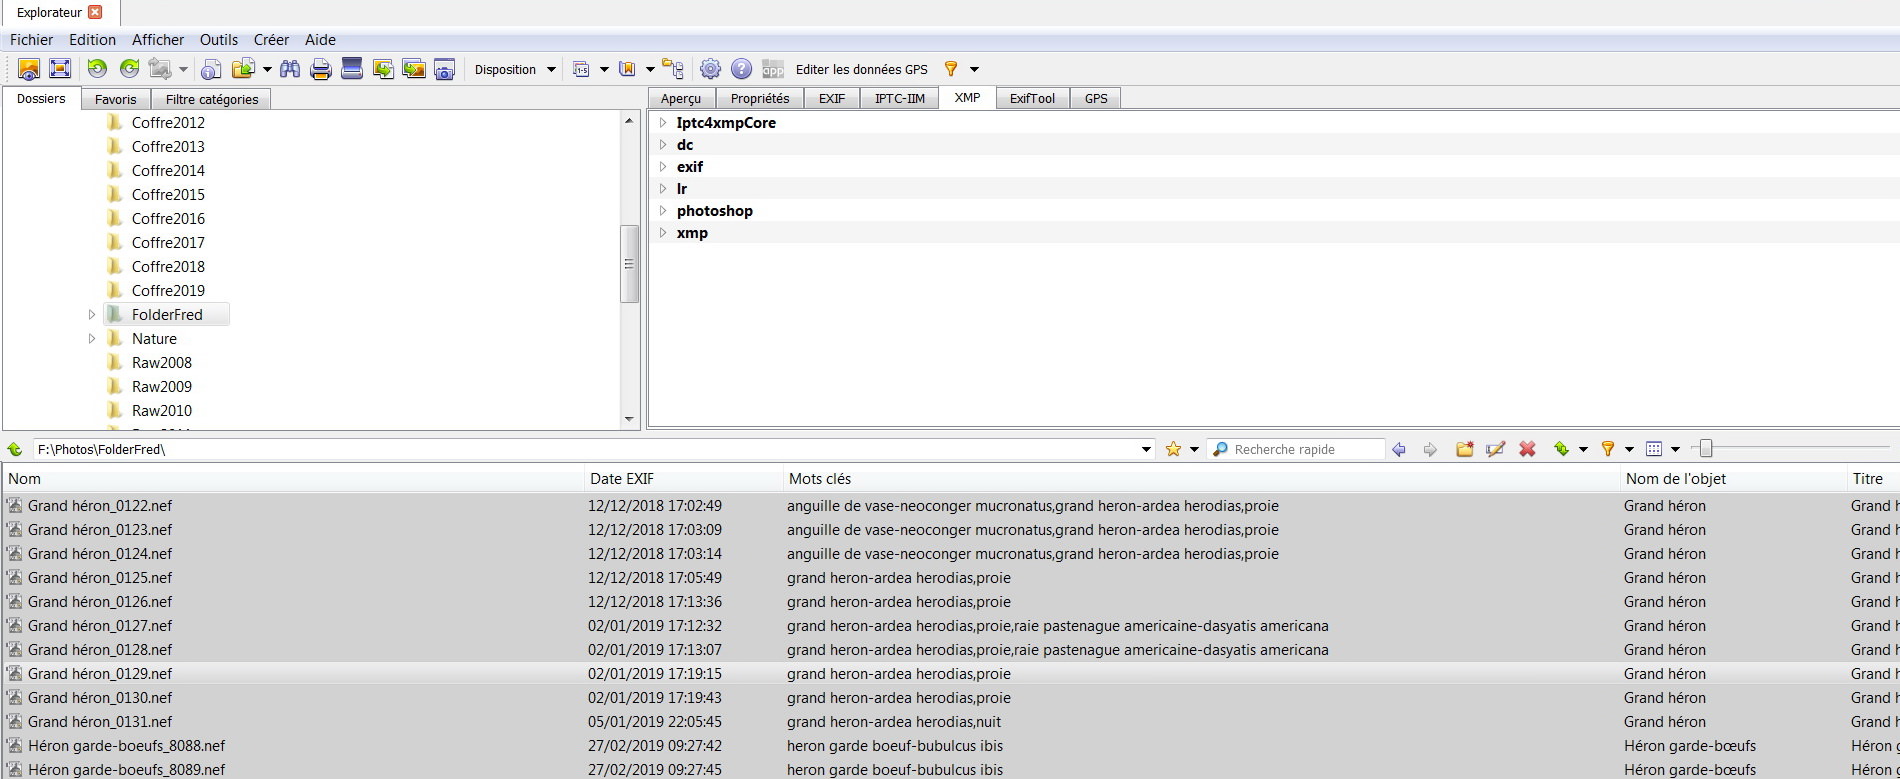Expand the FolderFred tree node

pyautogui.click(x=92, y=315)
